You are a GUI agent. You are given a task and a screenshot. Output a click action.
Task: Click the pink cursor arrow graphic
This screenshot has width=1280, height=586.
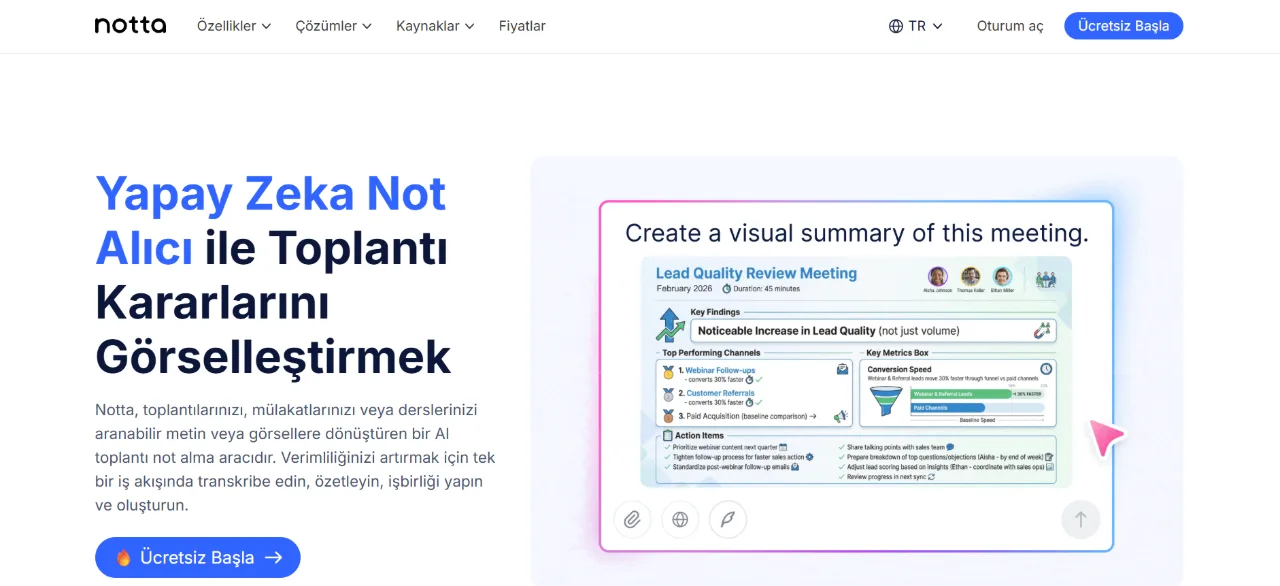click(x=1107, y=437)
